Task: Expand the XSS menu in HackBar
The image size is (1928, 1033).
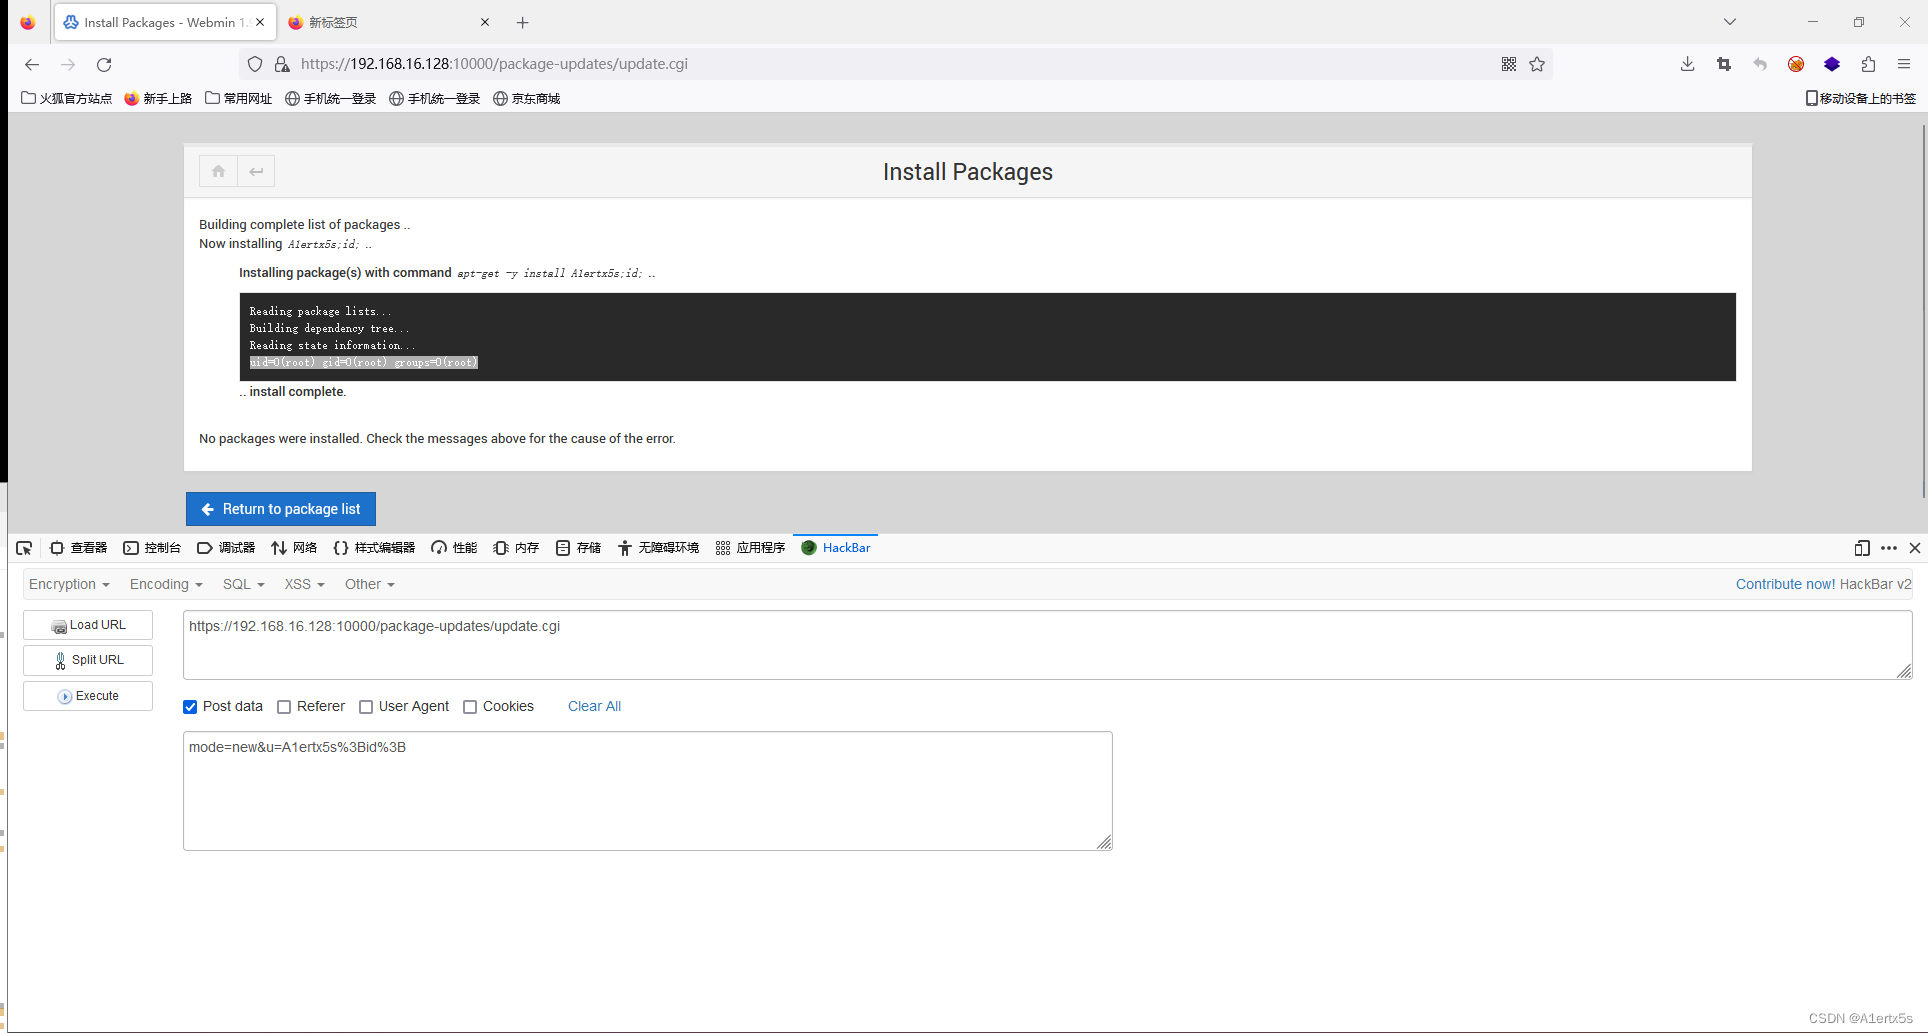Action: coord(303,584)
